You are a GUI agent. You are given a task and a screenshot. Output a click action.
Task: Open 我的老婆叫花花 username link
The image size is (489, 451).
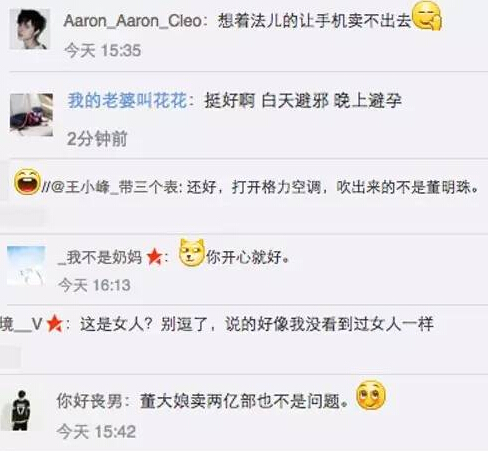tap(127, 100)
